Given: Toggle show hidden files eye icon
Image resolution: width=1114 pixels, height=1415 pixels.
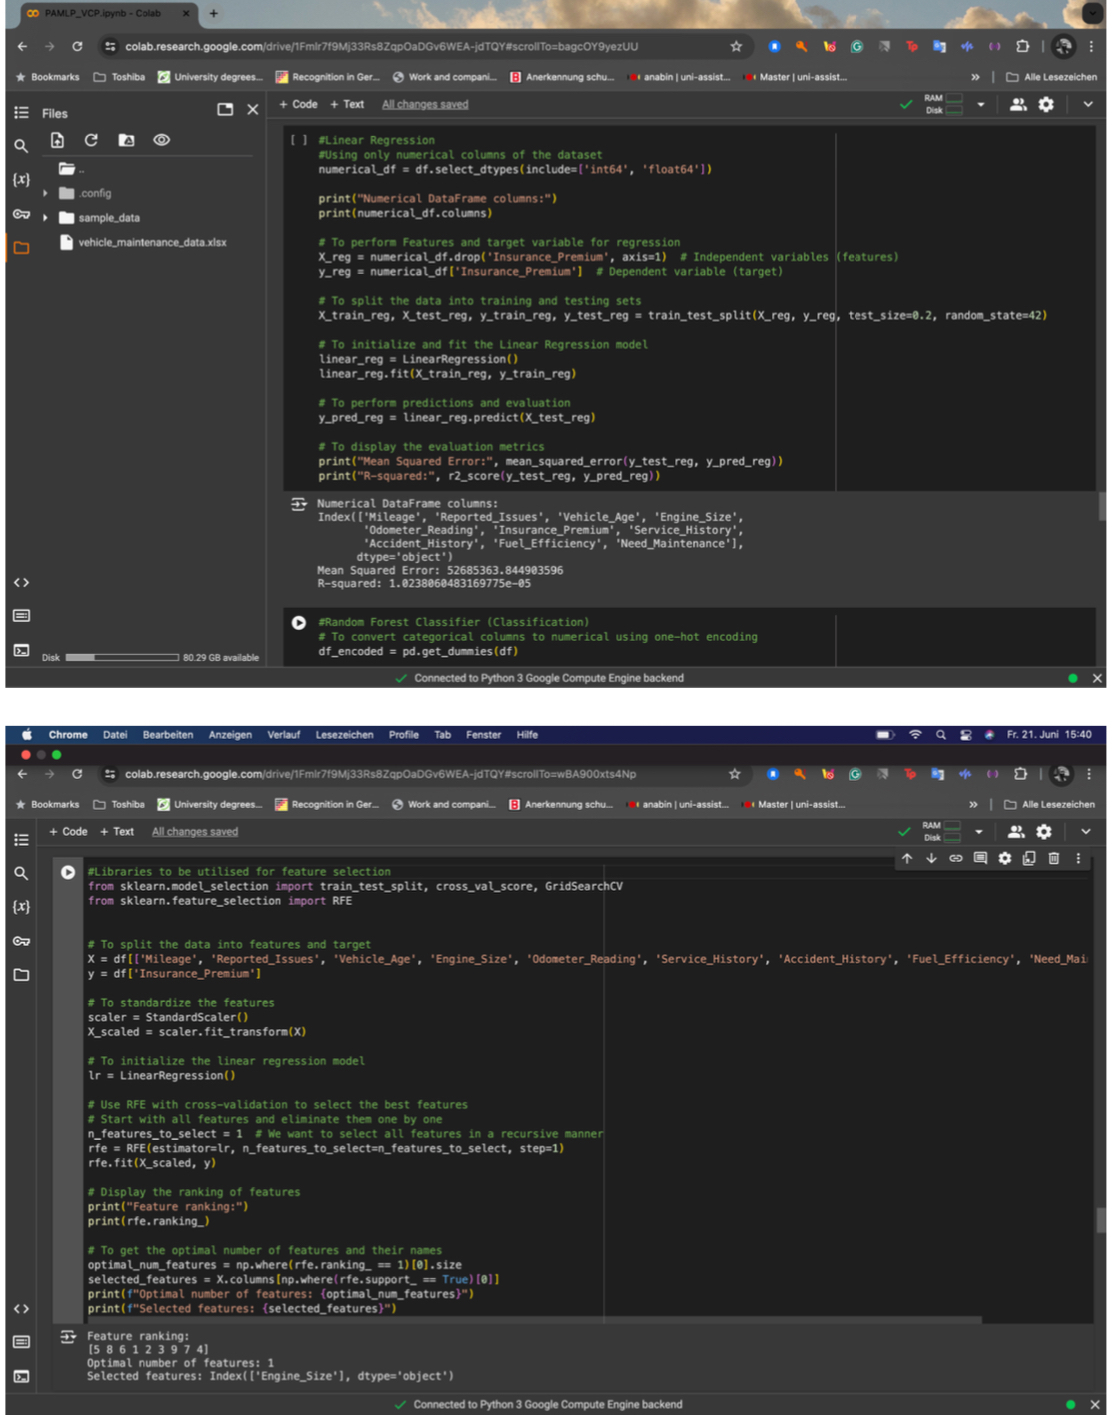Looking at the screenshot, I should point(161,140).
